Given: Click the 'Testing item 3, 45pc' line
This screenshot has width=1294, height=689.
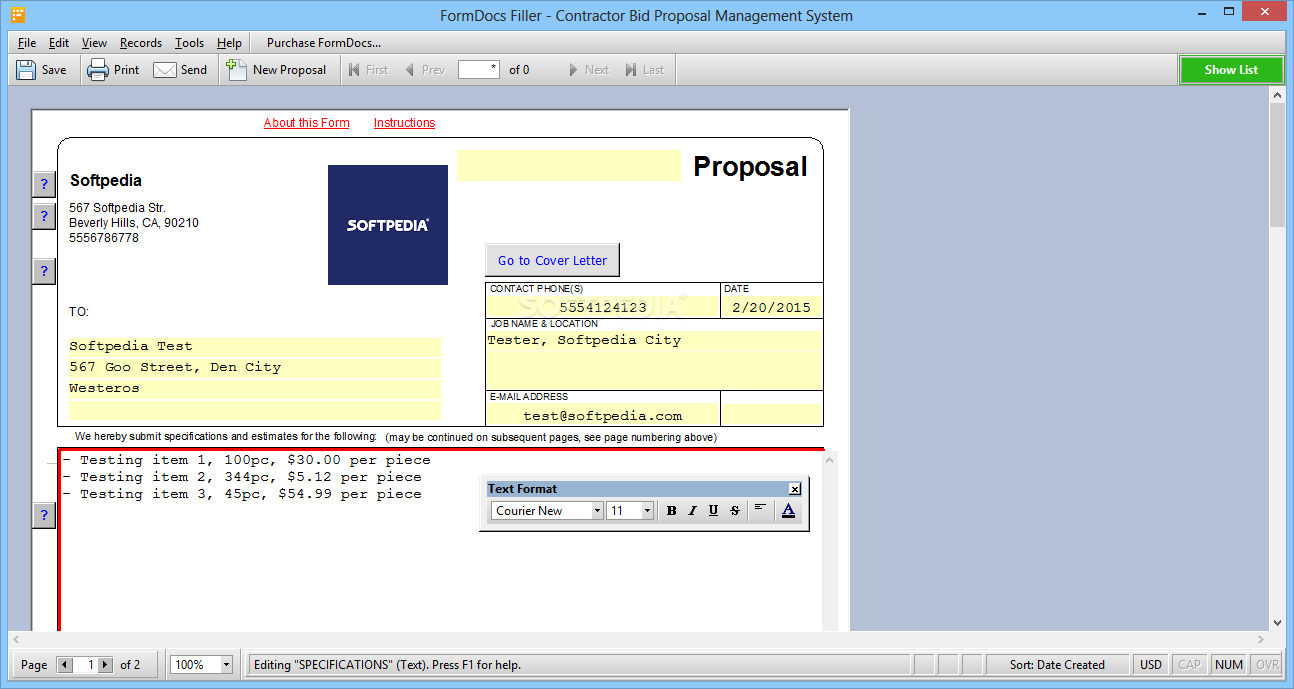Looking at the screenshot, I should pyautogui.click(x=242, y=494).
